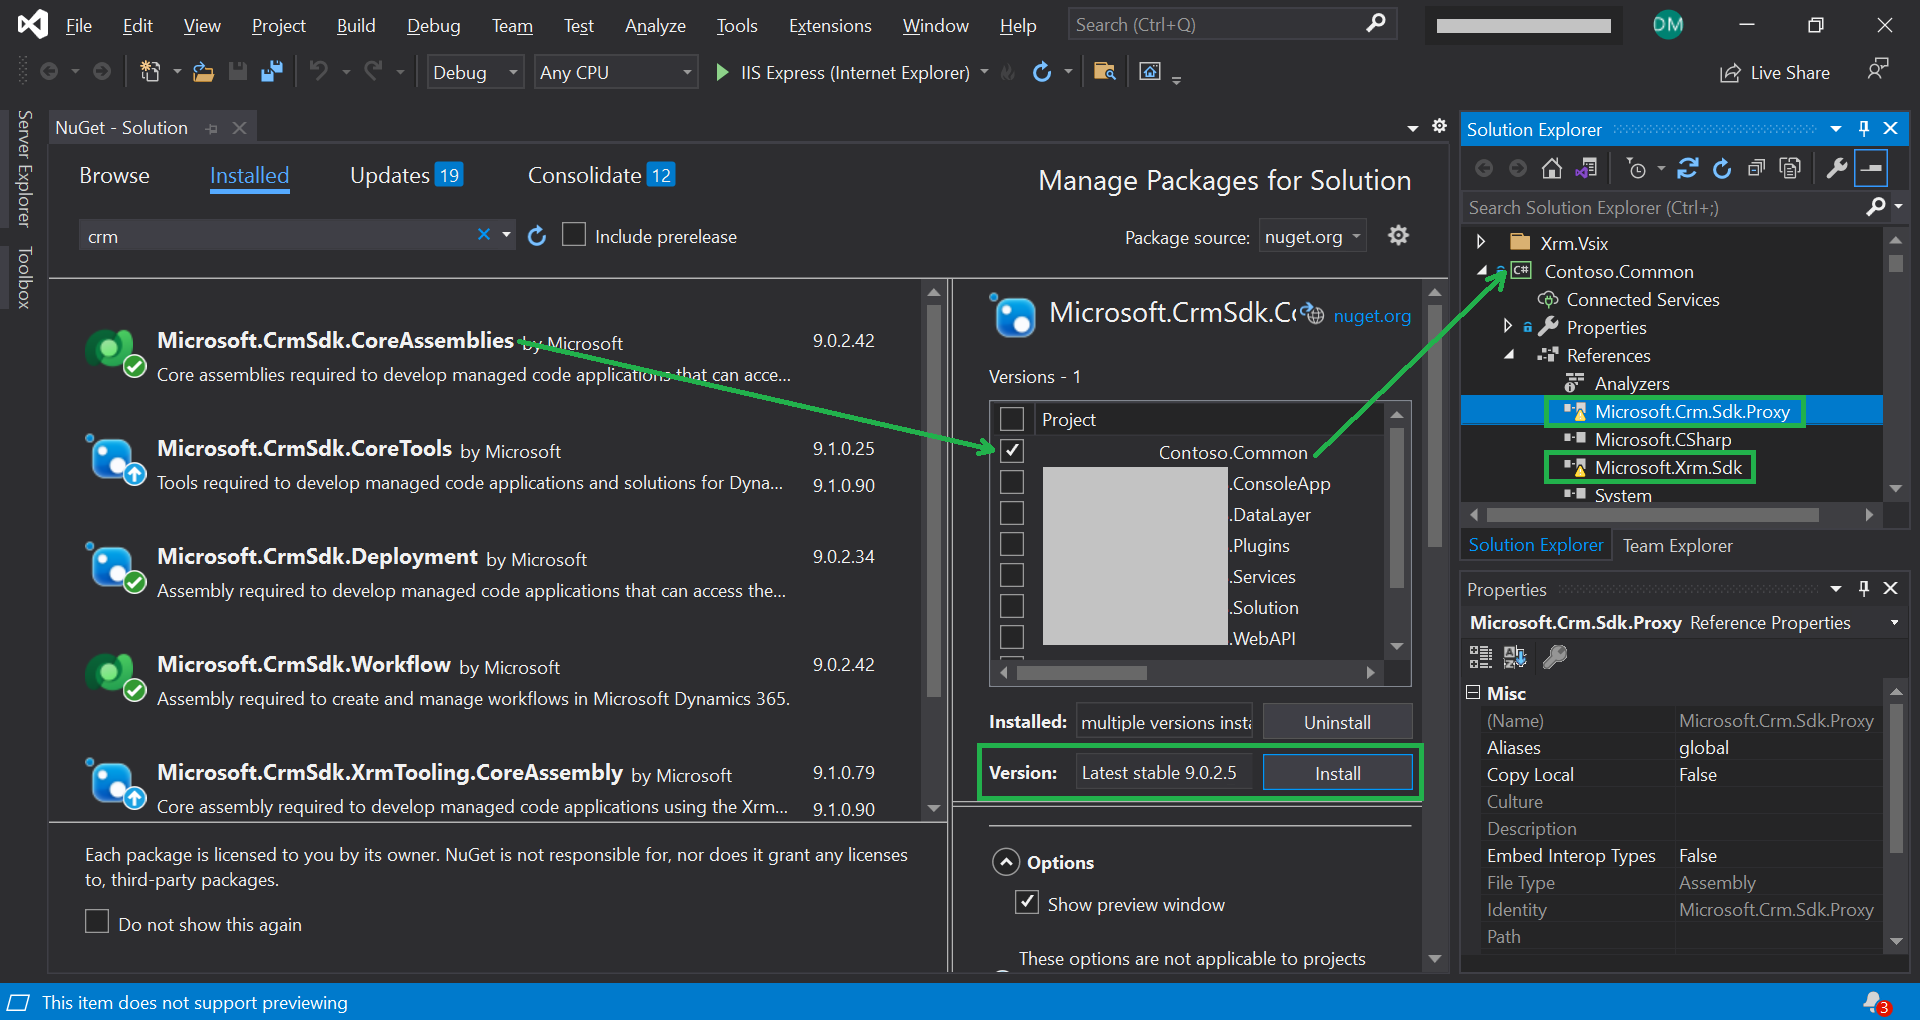The width and height of the screenshot is (1920, 1020).
Task: Enable the Include prerelease checkbox
Action: 574,235
